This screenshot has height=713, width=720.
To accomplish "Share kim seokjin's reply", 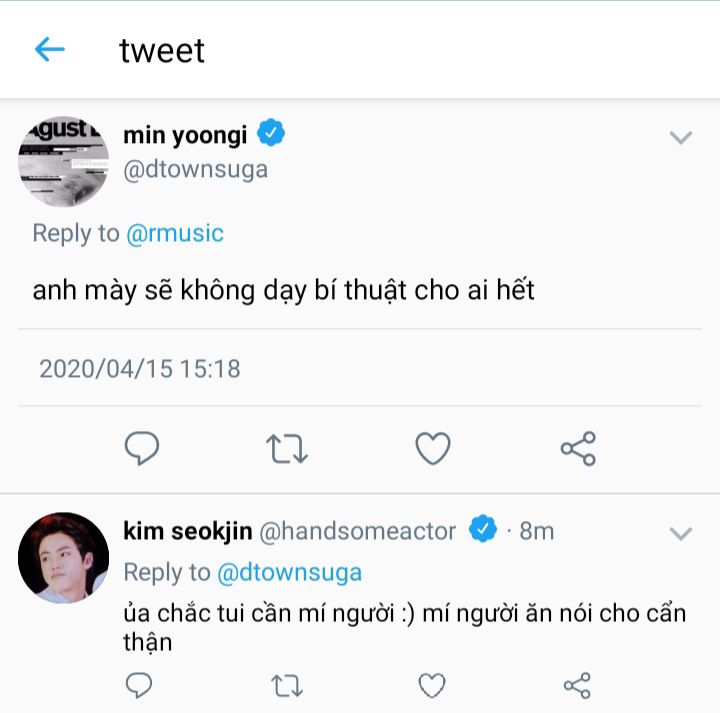I will pyautogui.click(x=577, y=685).
